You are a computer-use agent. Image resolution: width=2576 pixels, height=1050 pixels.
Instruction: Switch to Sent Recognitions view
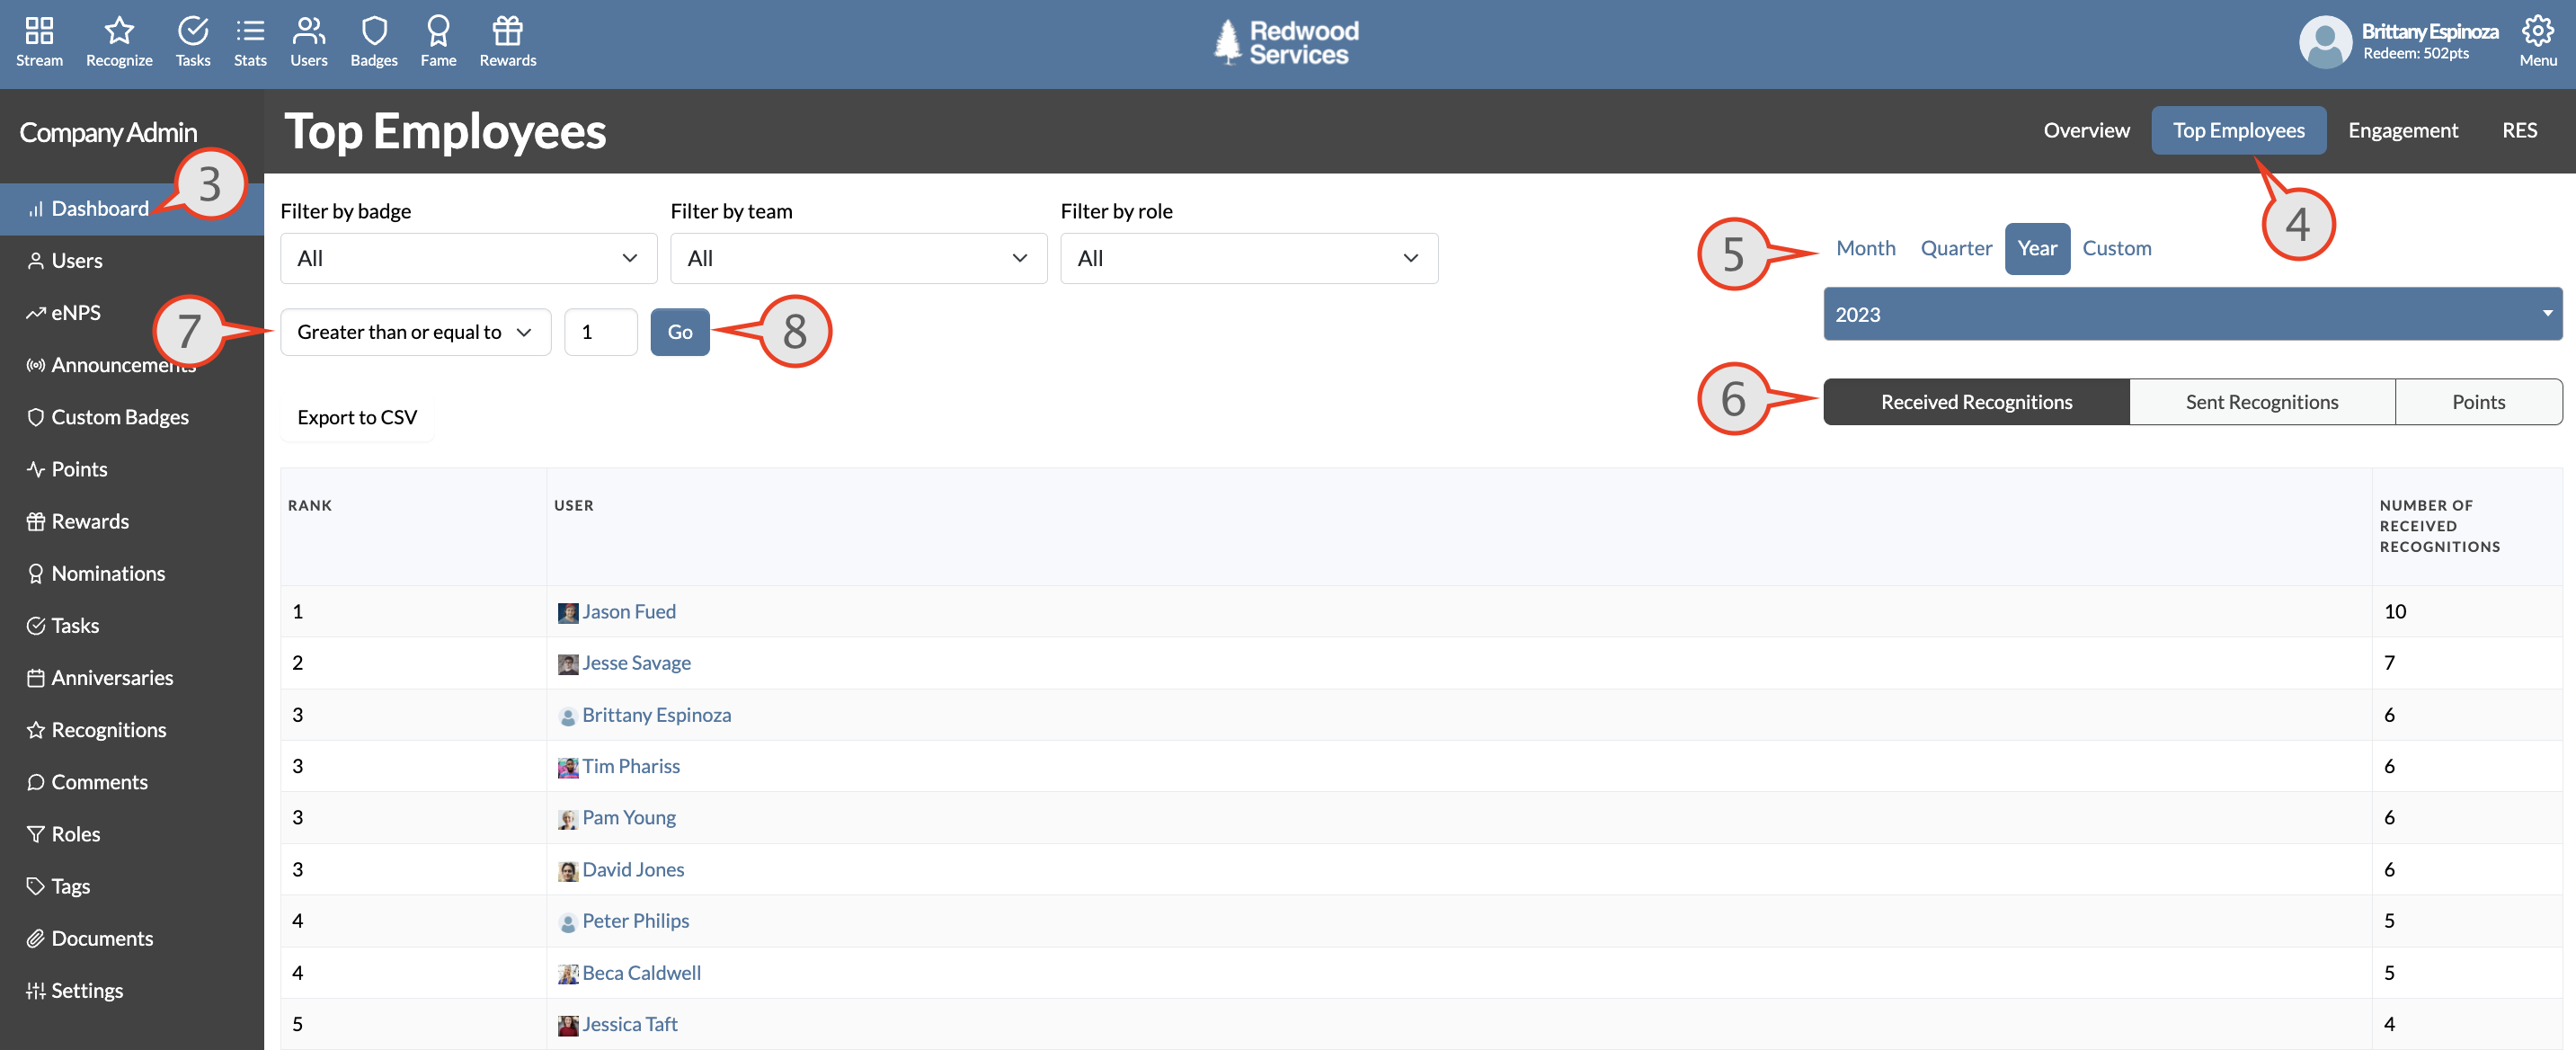point(2262,401)
